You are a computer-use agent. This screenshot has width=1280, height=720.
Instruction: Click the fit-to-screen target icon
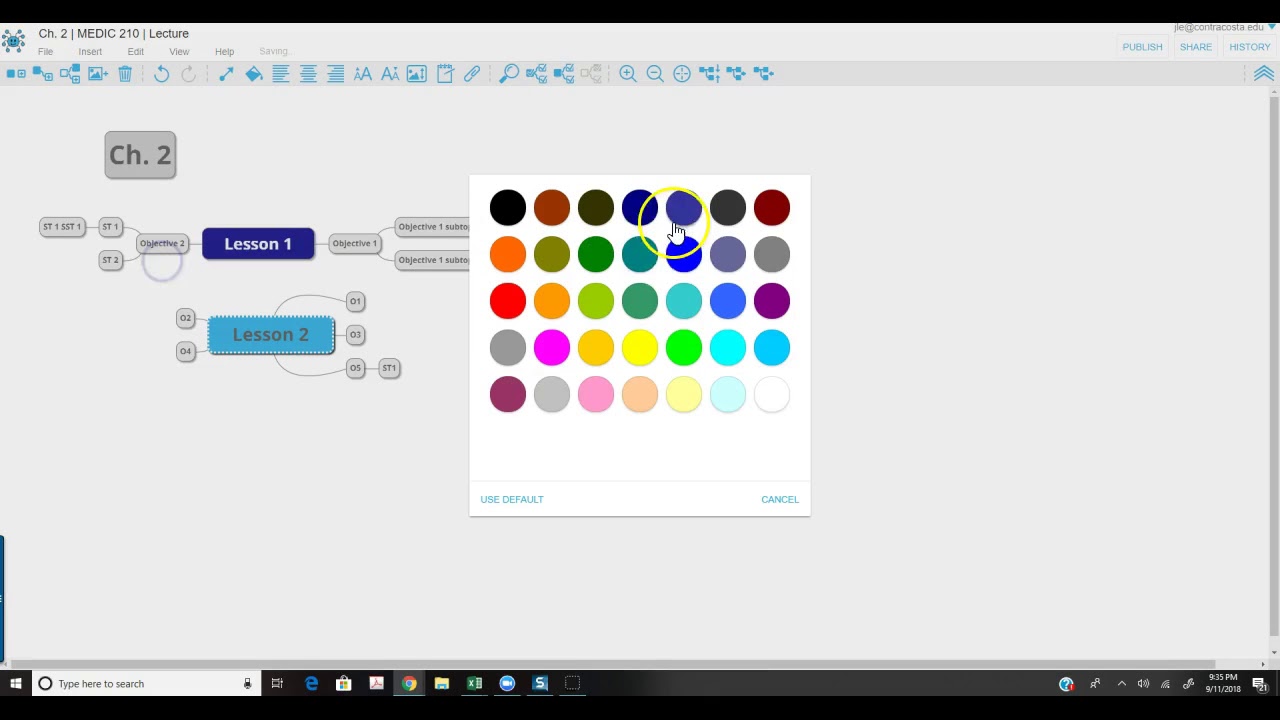point(682,74)
